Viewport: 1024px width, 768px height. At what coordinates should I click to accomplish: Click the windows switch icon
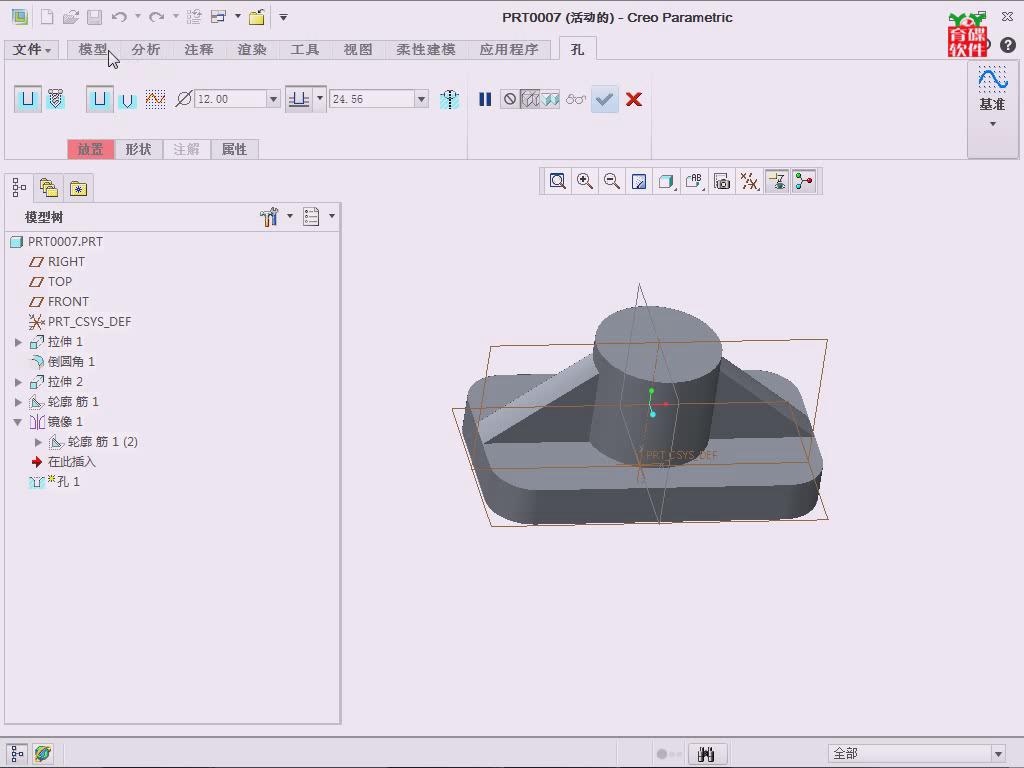tap(218, 17)
